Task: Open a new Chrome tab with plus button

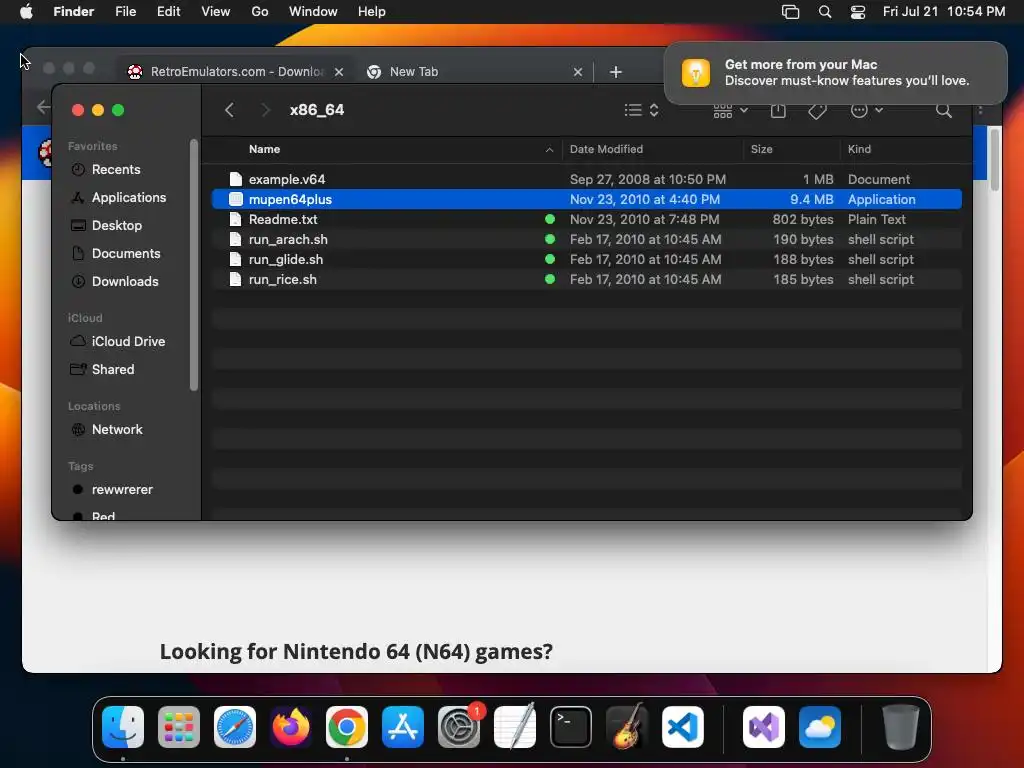Action: (x=615, y=72)
